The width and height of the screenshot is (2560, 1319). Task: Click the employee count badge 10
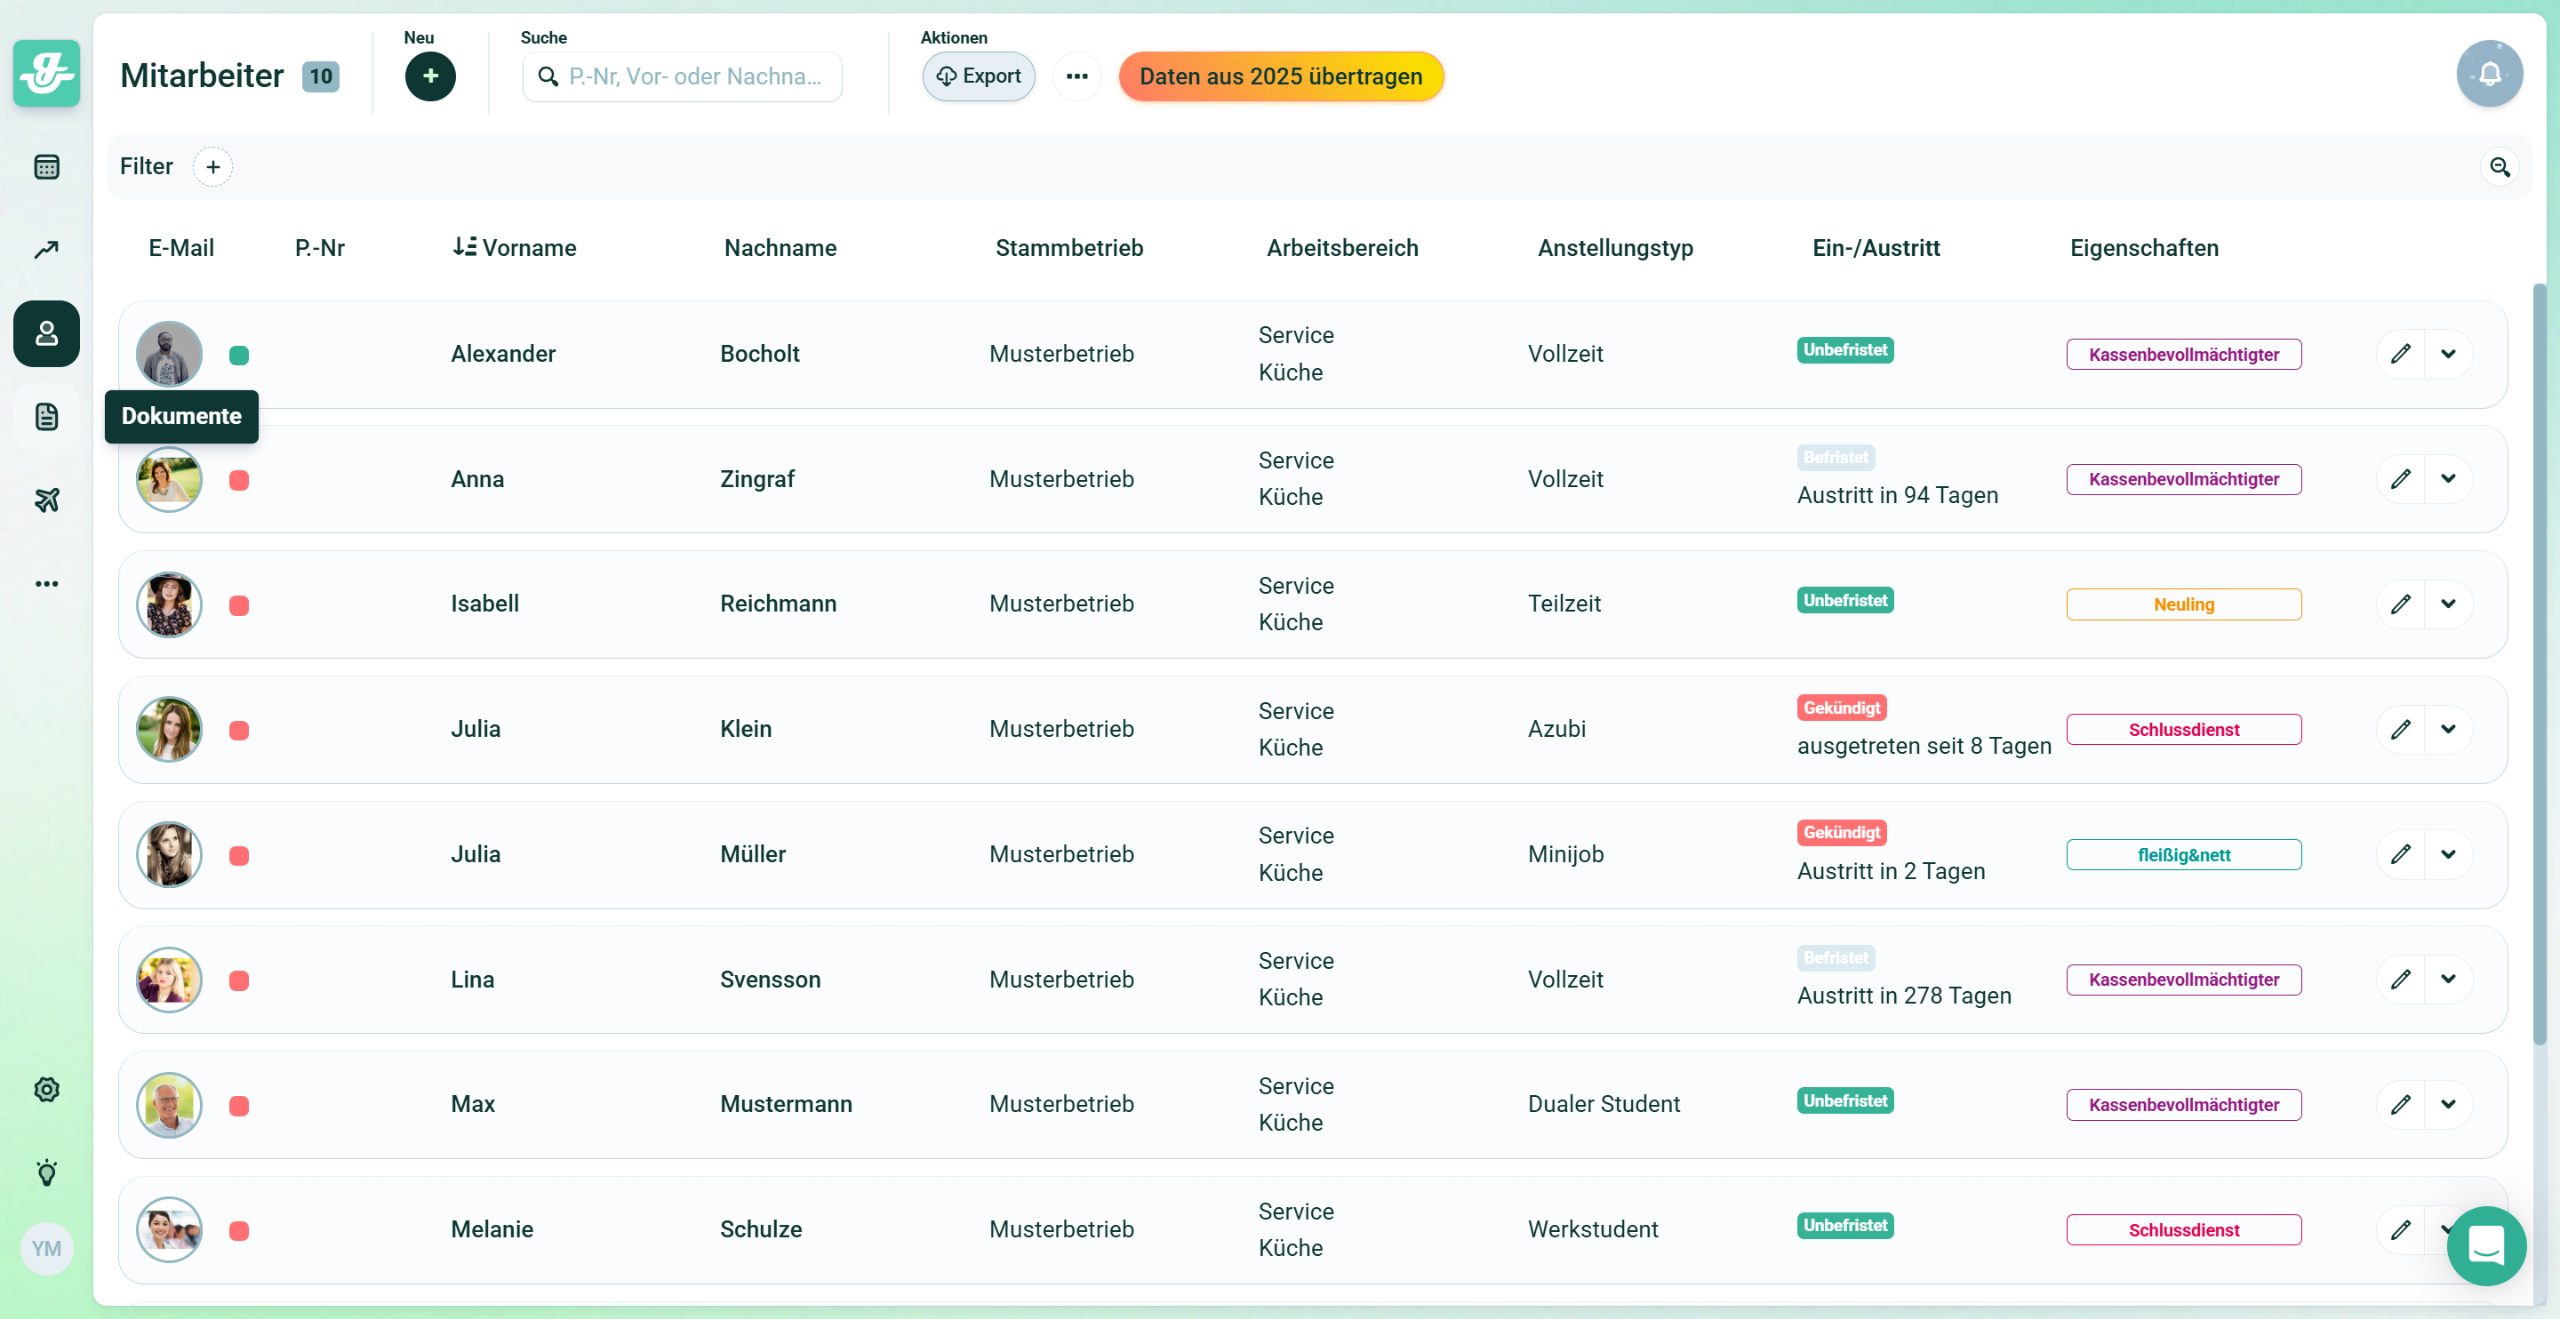point(320,76)
